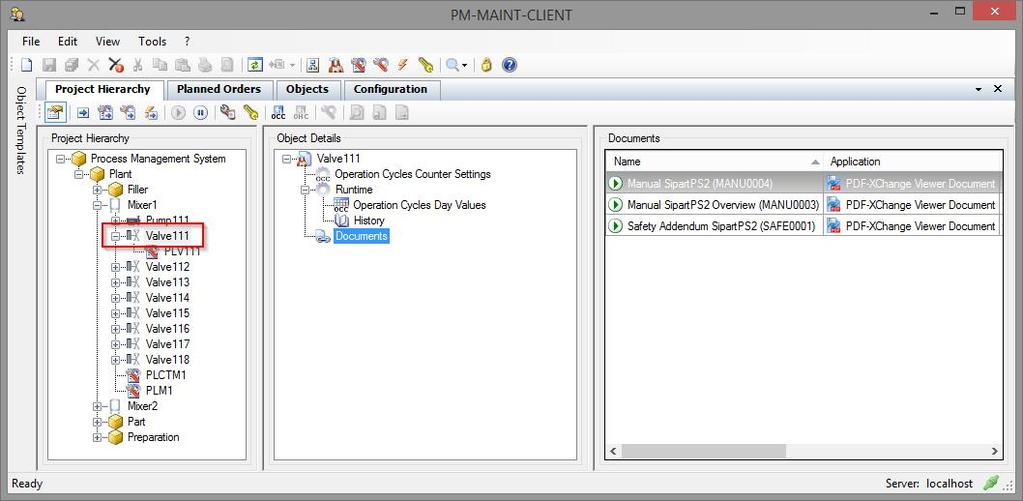Collapse the Plant tree node
Image resolution: width=1023 pixels, height=501 pixels.
(x=80, y=174)
